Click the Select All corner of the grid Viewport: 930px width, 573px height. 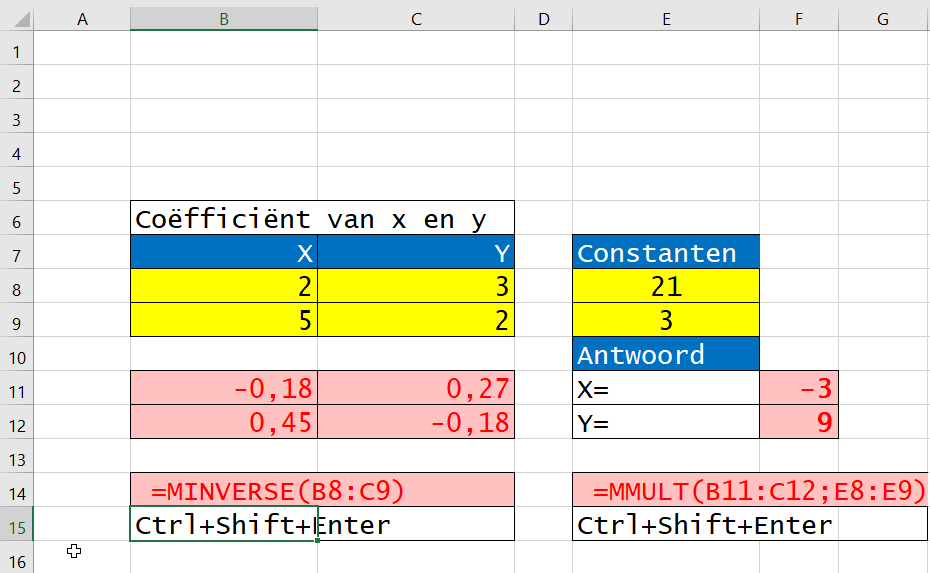tap(16, 18)
